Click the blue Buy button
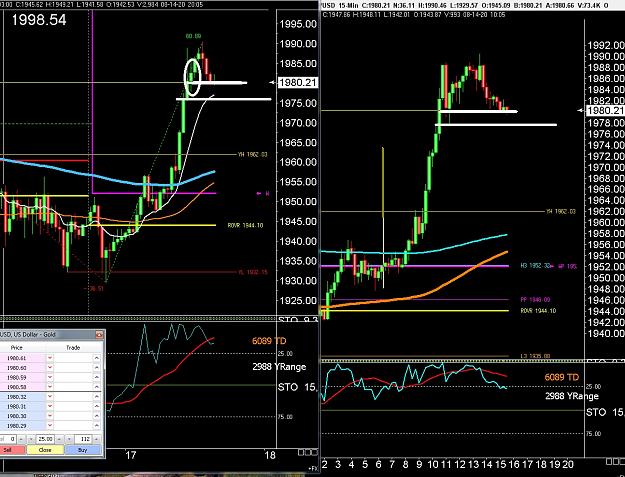 click(83, 450)
